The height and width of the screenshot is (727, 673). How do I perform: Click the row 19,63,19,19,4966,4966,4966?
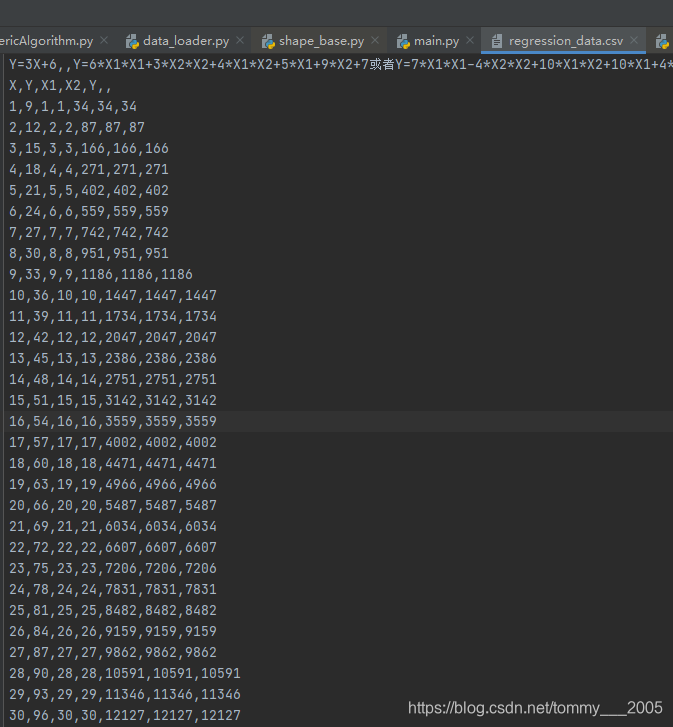[x=113, y=484]
